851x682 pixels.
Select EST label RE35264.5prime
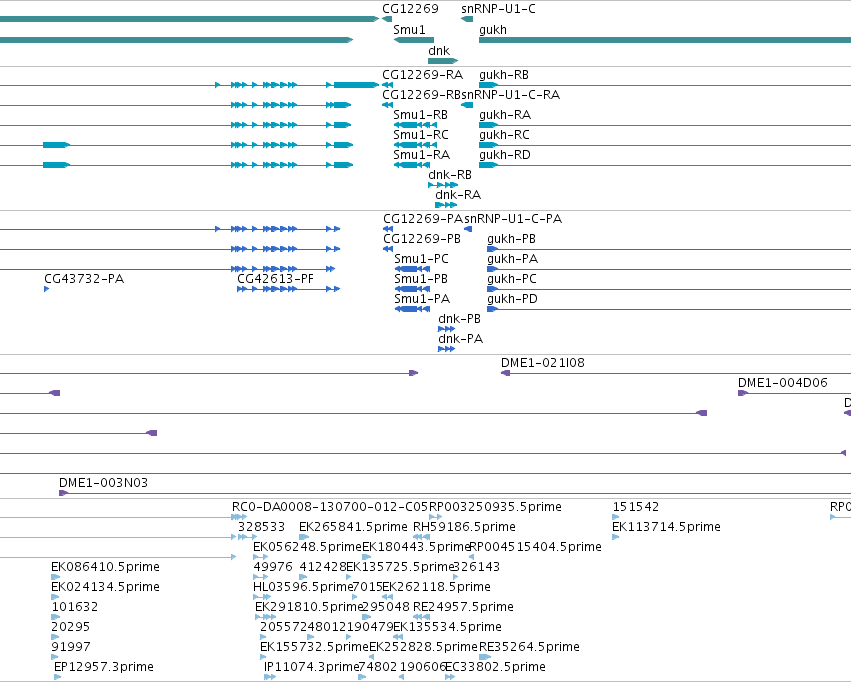(x=529, y=648)
